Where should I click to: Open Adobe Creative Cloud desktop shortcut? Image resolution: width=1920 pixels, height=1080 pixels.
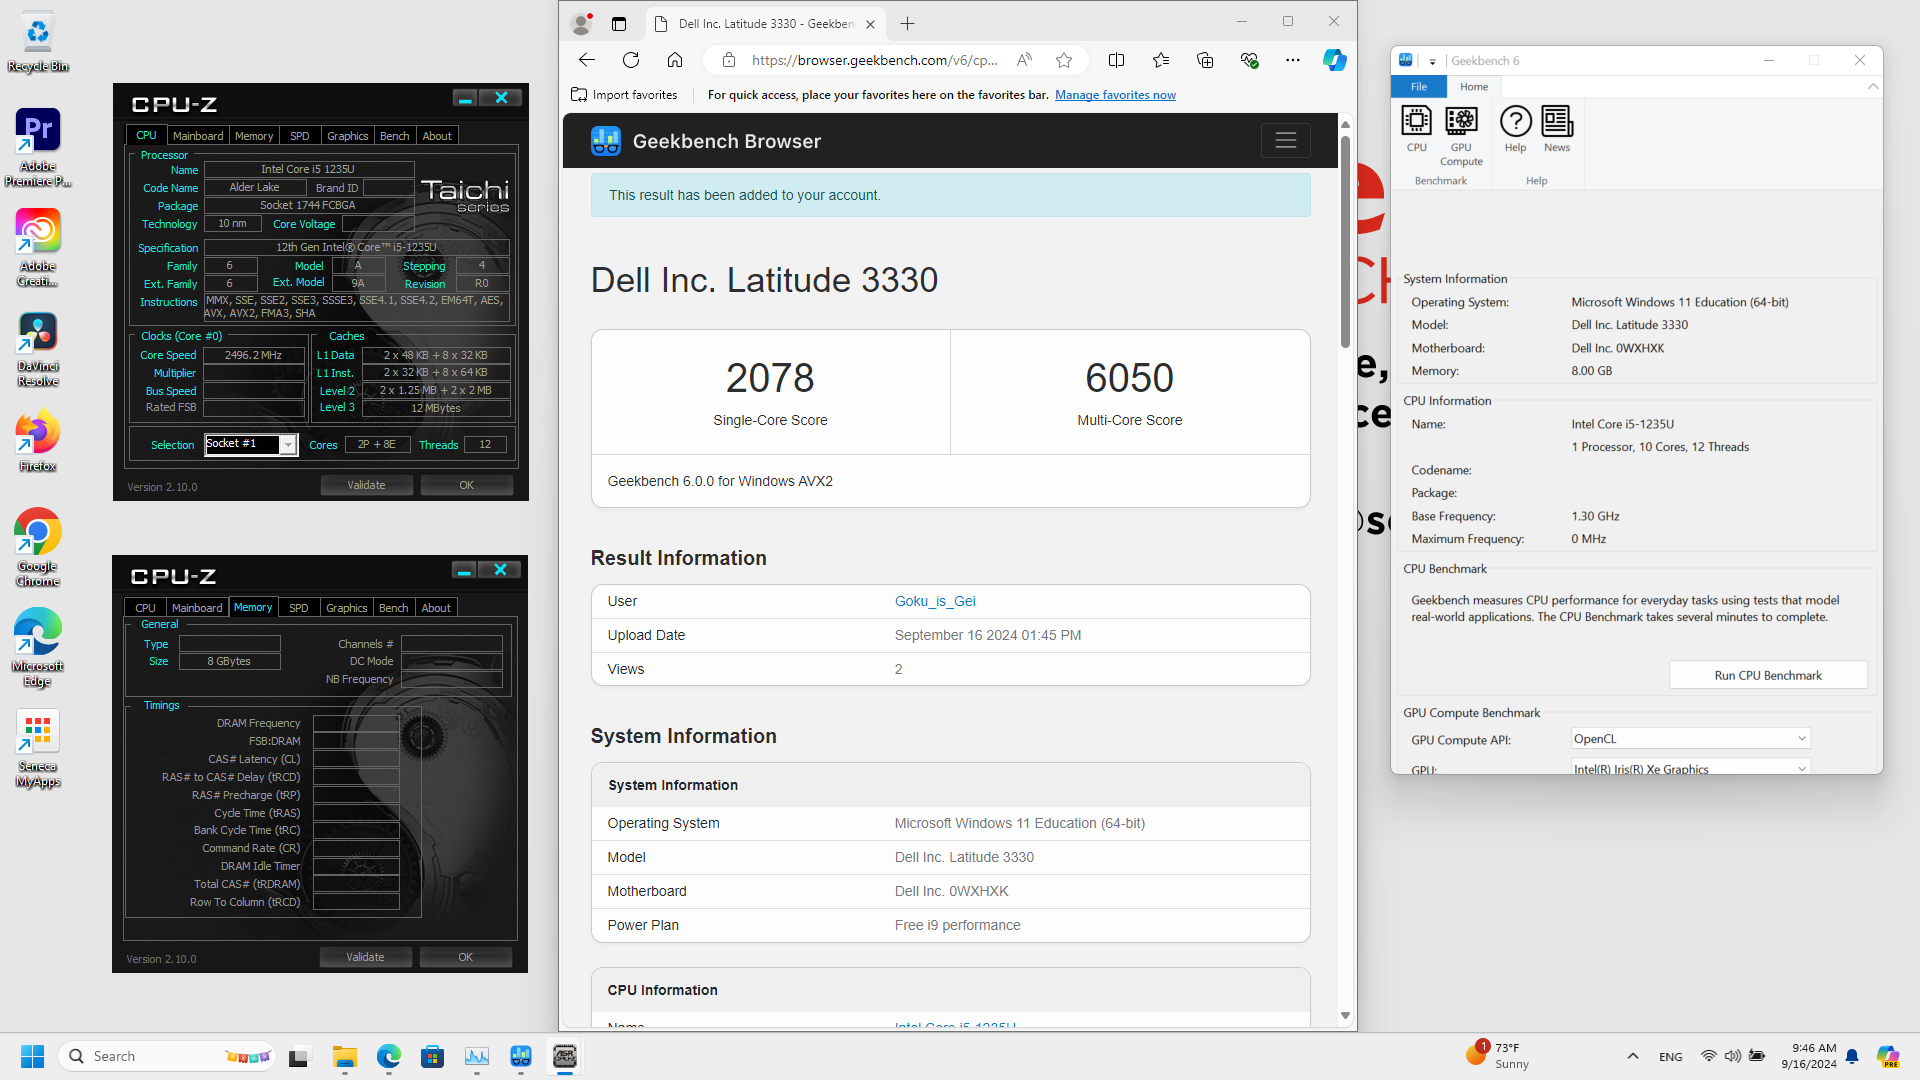click(38, 247)
